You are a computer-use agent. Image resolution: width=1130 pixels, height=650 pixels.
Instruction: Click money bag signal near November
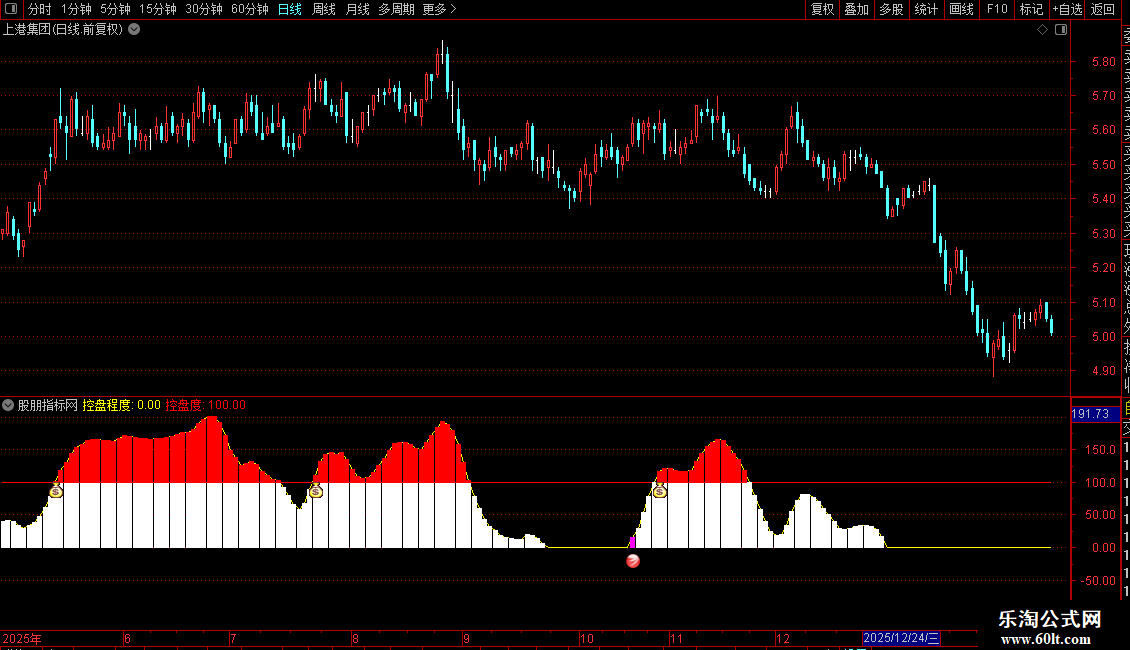(659, 491)
